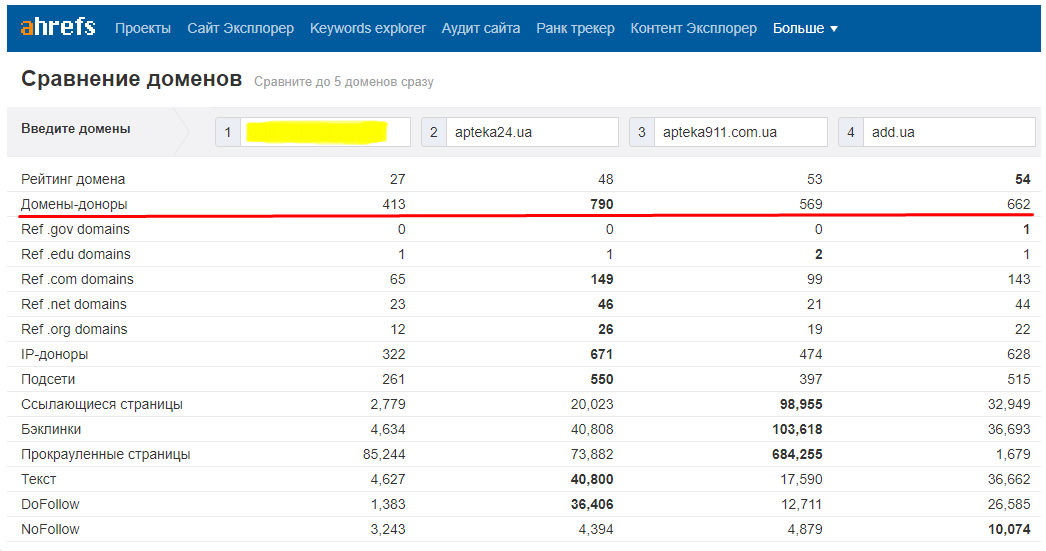Click the Текст value 40,800
Viewport: 1046px width, 551px height.
click(x=592, y=480)
